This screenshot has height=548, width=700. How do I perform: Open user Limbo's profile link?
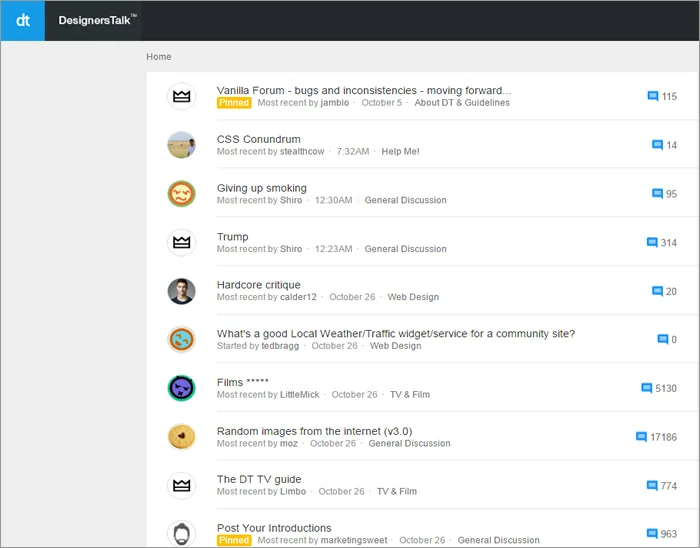click(x=293, y=491)
